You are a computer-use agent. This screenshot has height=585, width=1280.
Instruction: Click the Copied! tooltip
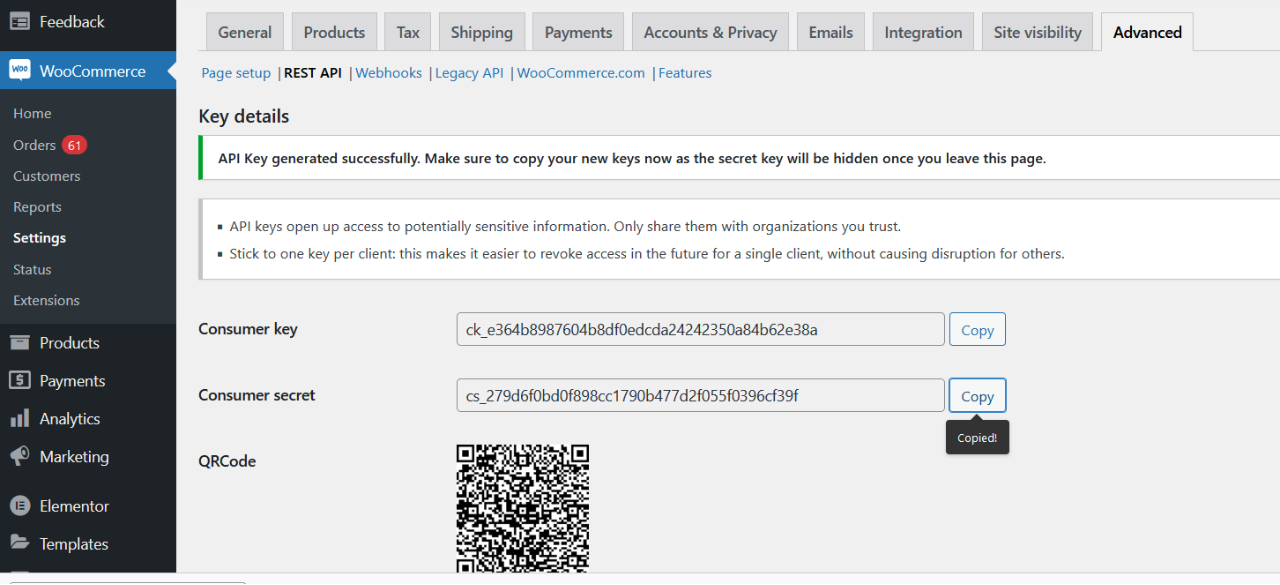tap(977, 437)
